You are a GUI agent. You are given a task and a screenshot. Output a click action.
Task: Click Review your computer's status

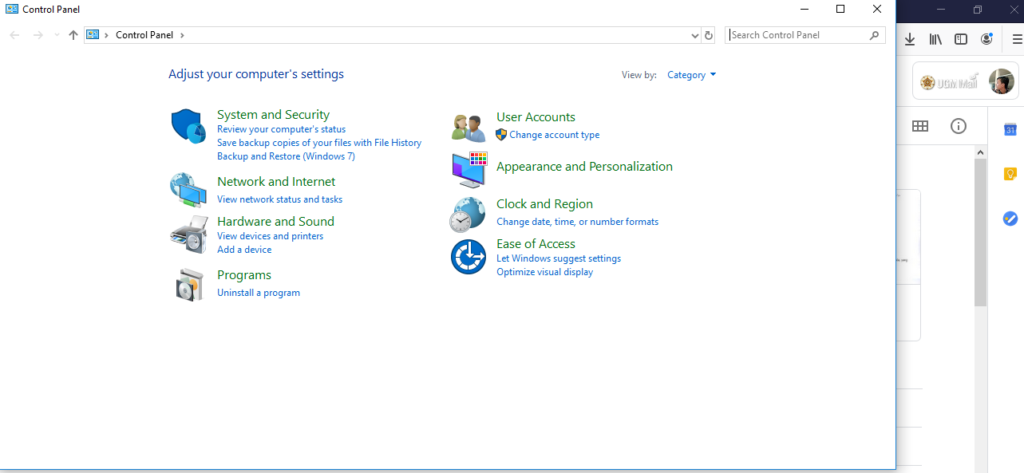(x=281, y=129)
